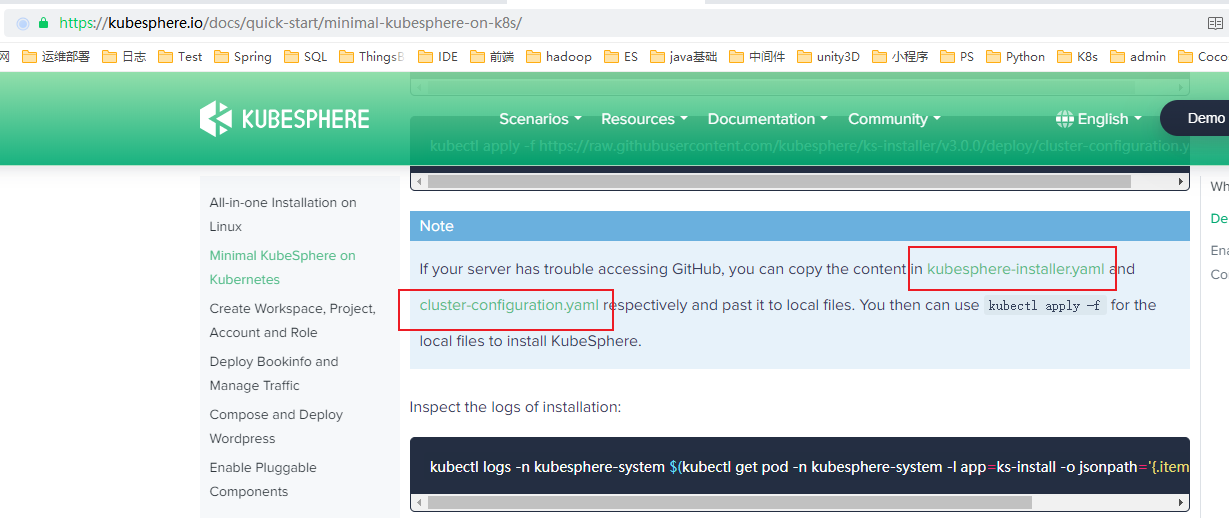Click the browser address bar URL
This screenshot has width=1229, height=518.
click(x=290, y=22)
